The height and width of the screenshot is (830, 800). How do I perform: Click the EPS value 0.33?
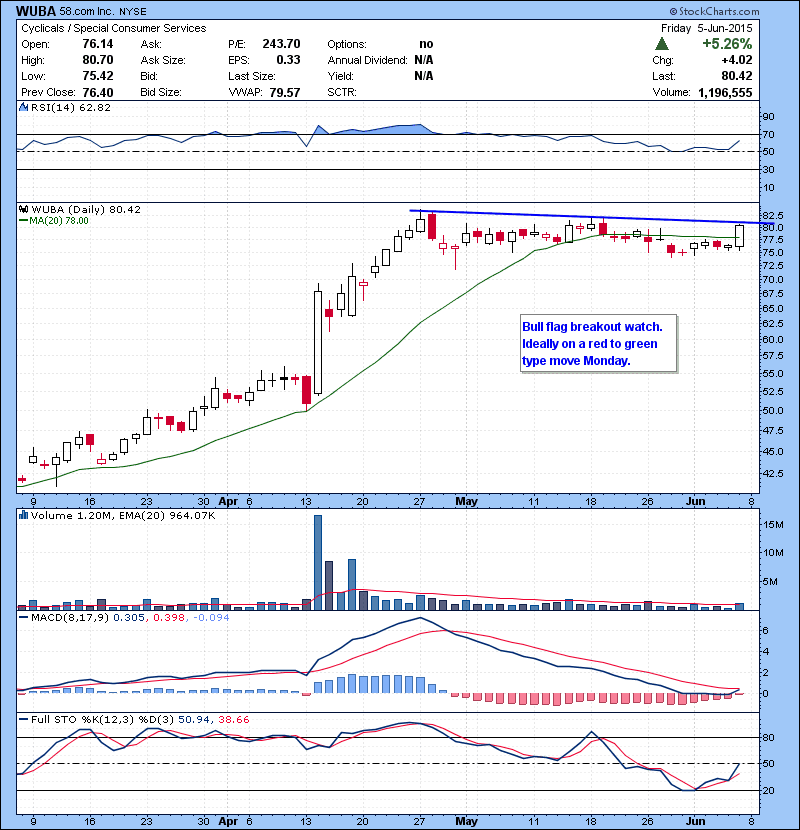point(288,60)
